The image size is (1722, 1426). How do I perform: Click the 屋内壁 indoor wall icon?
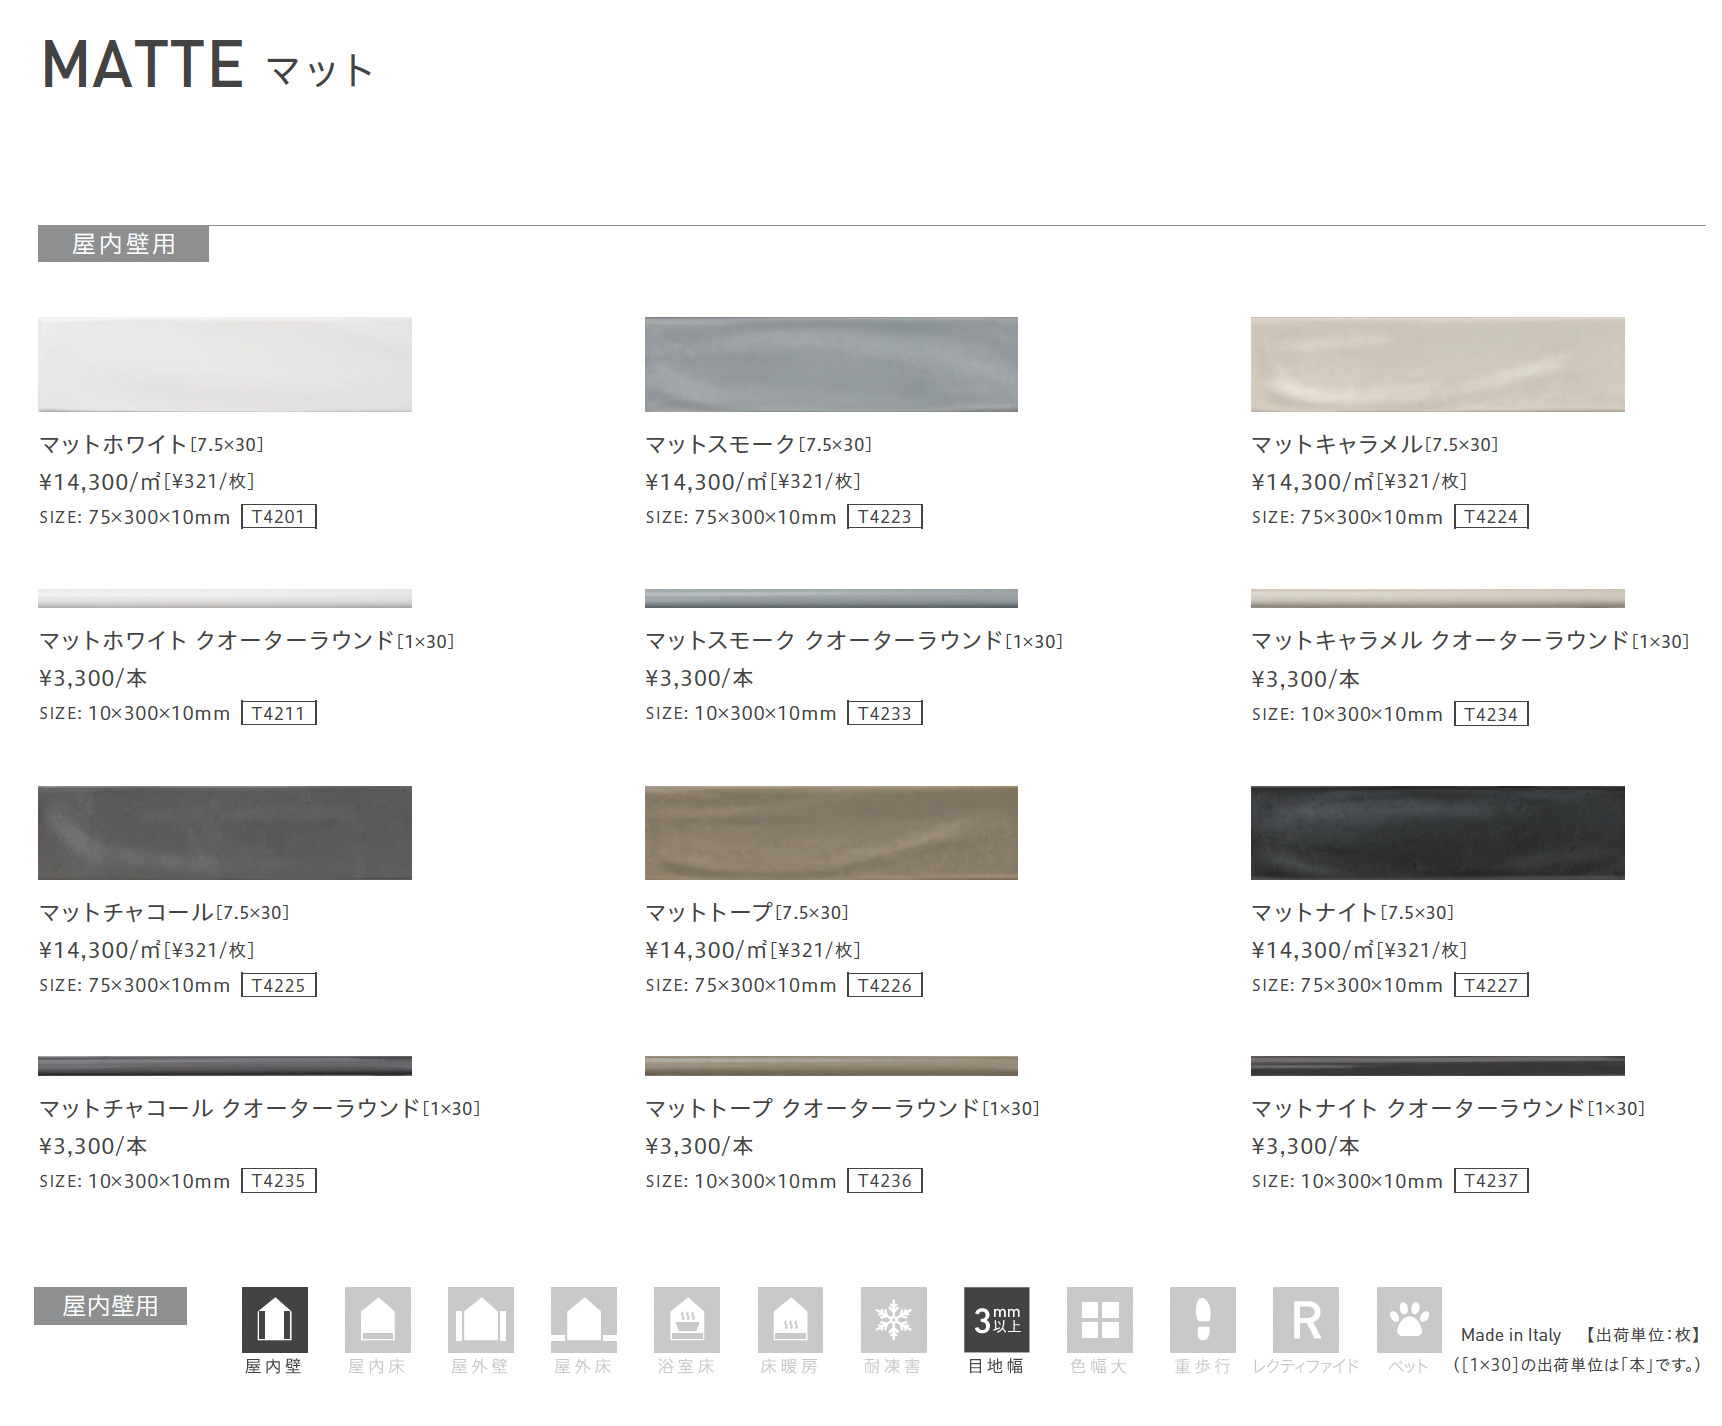[274, 1319]
